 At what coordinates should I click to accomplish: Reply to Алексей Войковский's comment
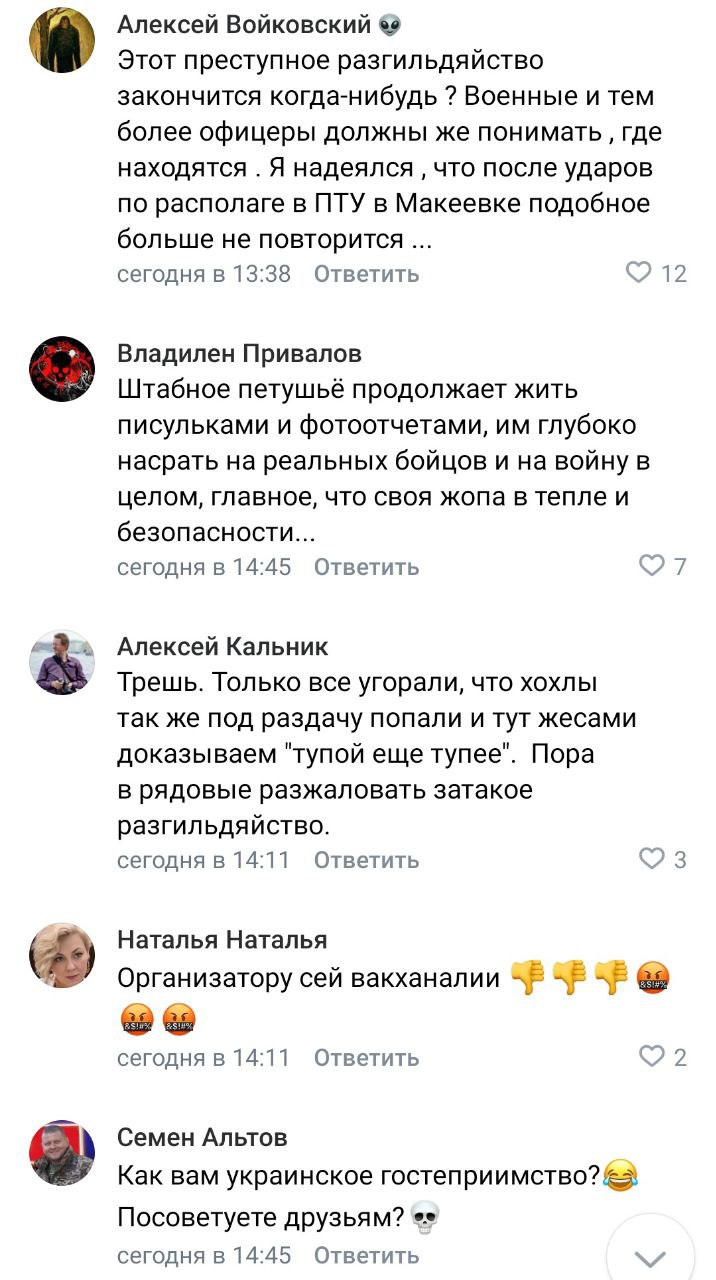[366, 274]
